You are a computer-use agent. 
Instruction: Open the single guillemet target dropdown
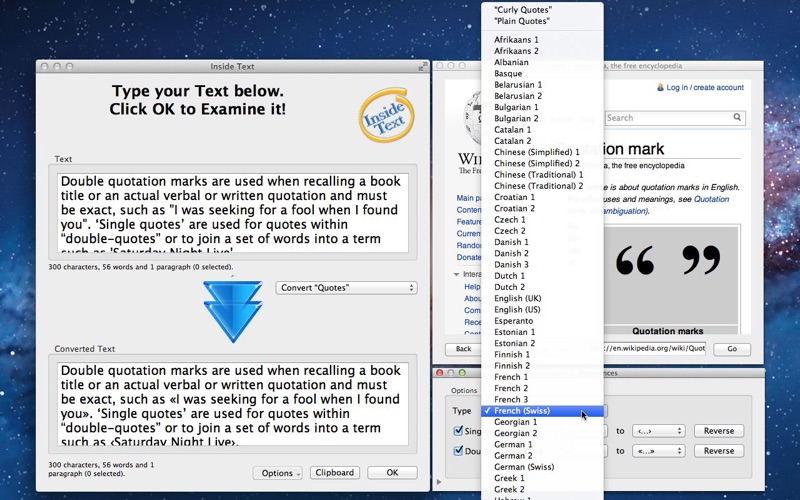(x=658, y=431)
